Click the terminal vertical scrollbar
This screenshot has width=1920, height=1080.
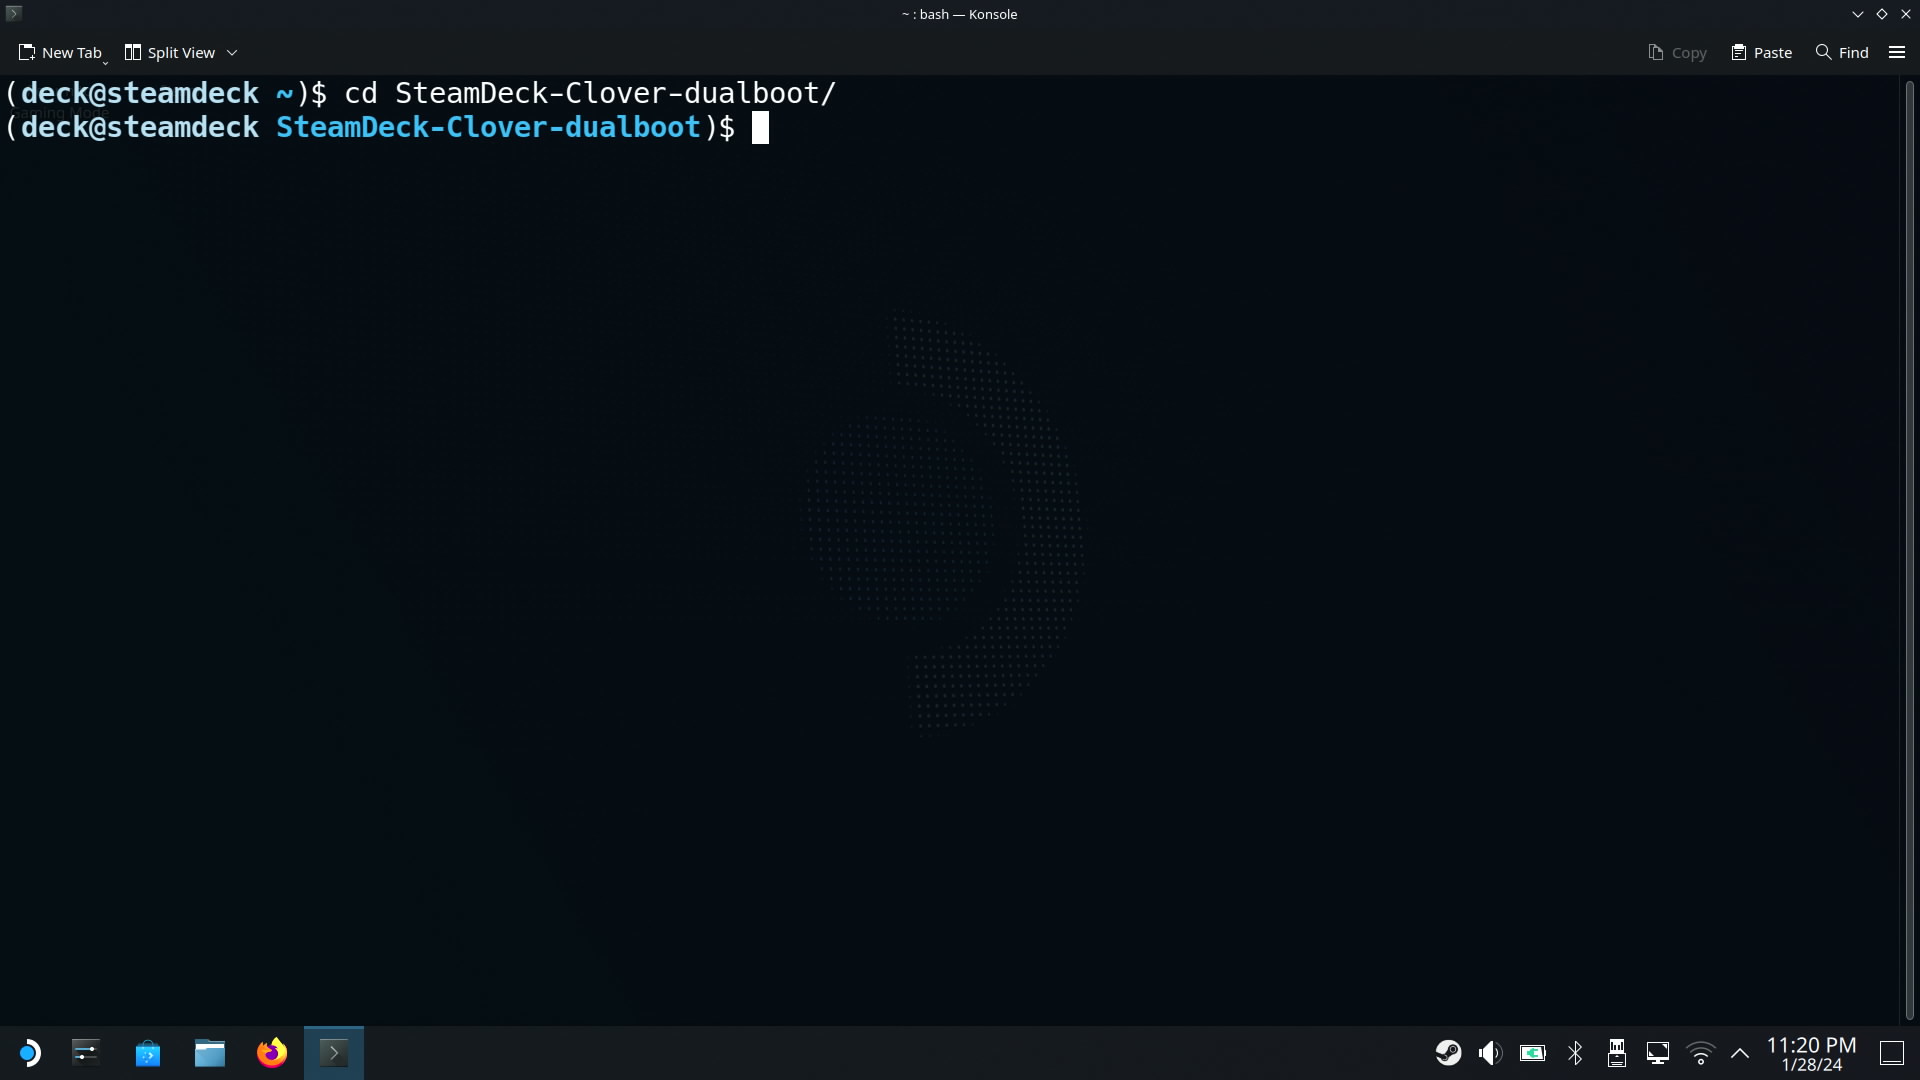1908,550
